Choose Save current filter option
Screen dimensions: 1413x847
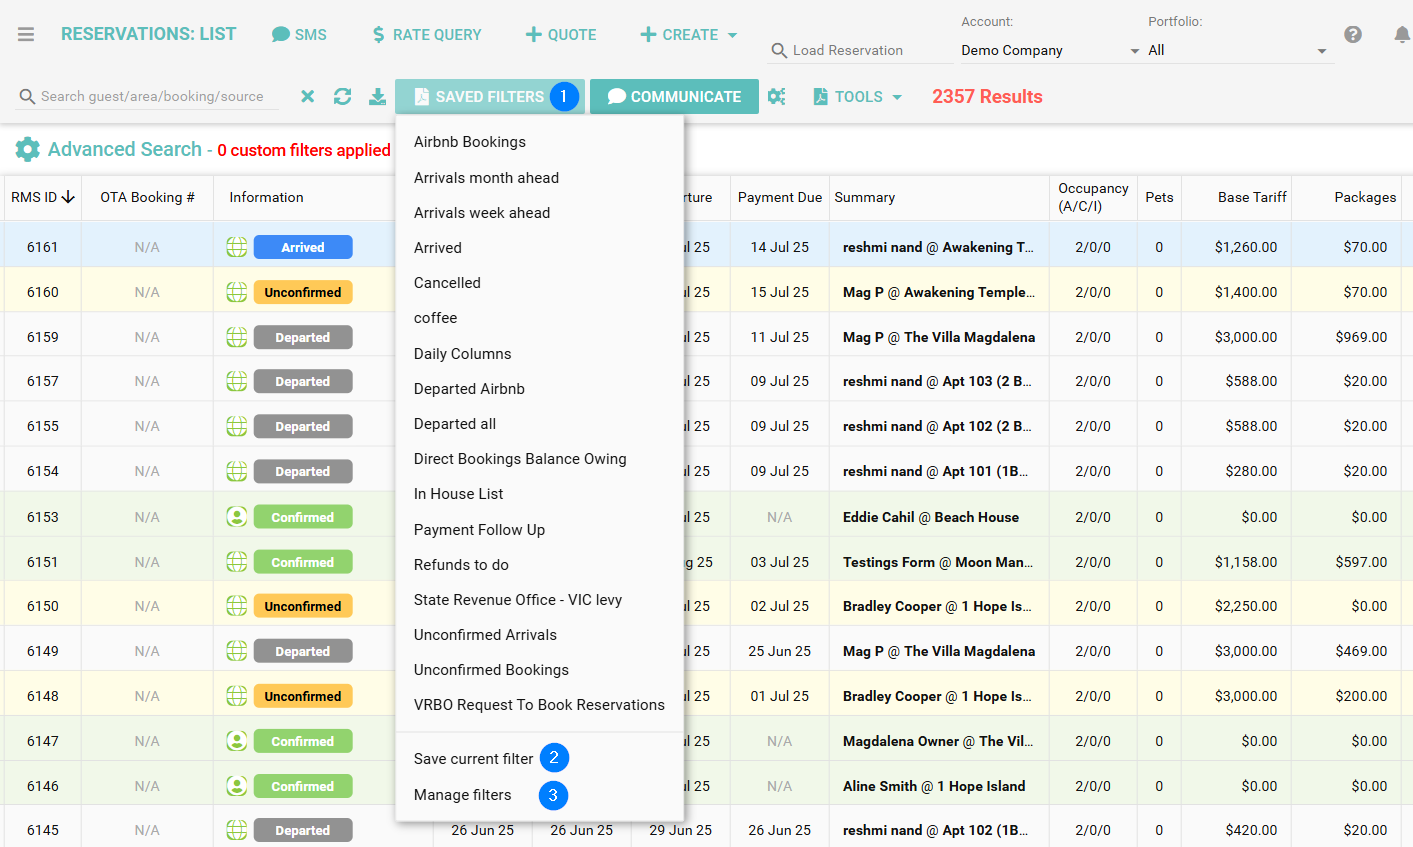pos(474,759)
